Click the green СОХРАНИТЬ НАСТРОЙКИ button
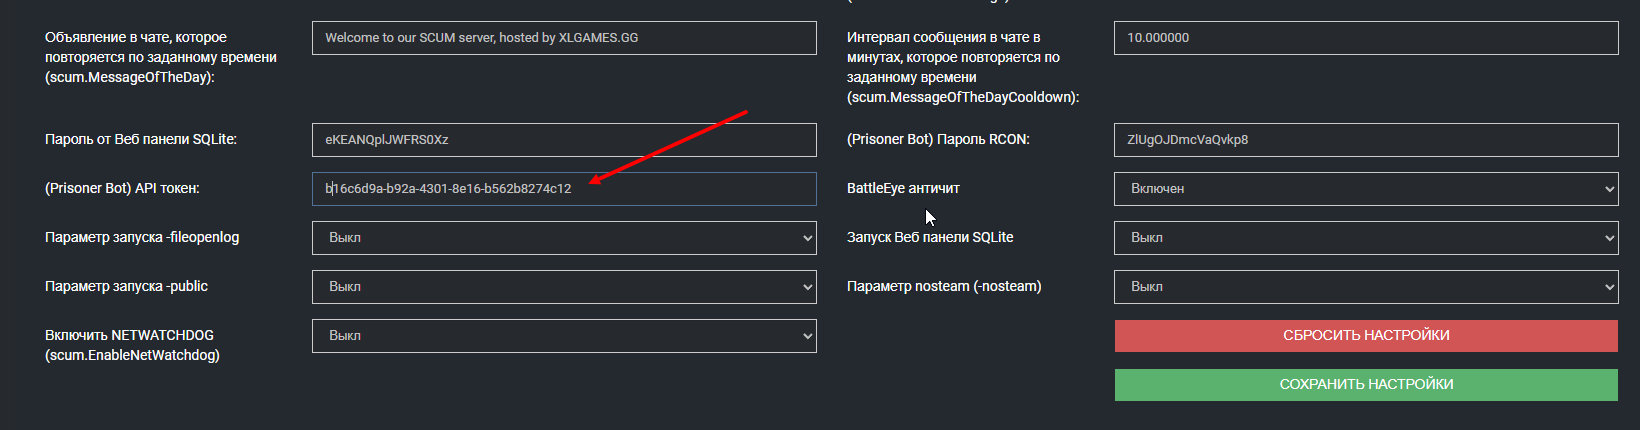 1366,385
